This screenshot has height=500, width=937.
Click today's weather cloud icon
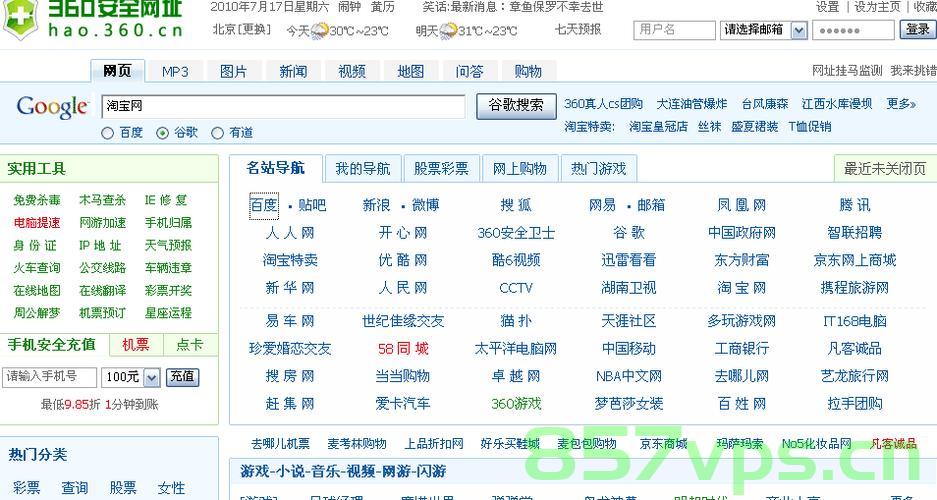(320, 30)
